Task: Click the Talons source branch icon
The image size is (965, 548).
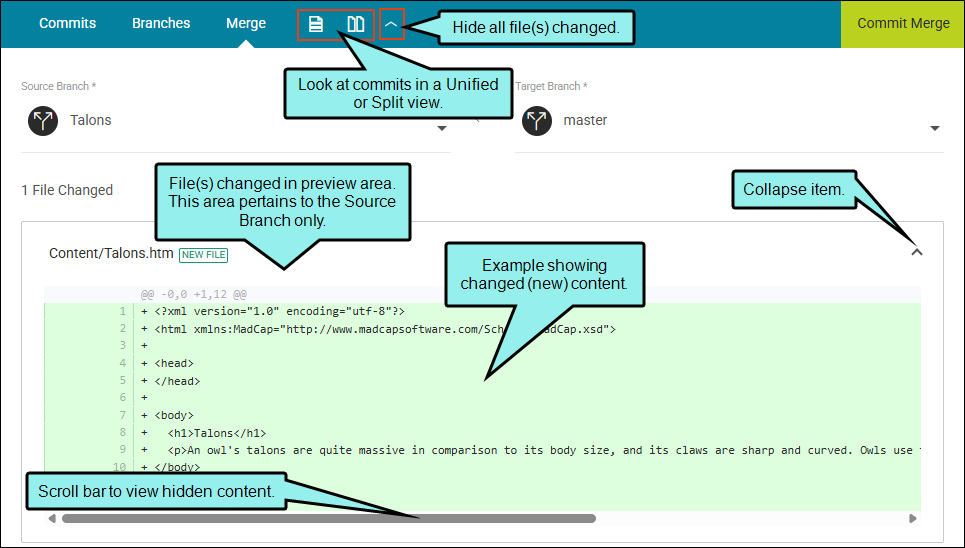Action: pos(44,121)
